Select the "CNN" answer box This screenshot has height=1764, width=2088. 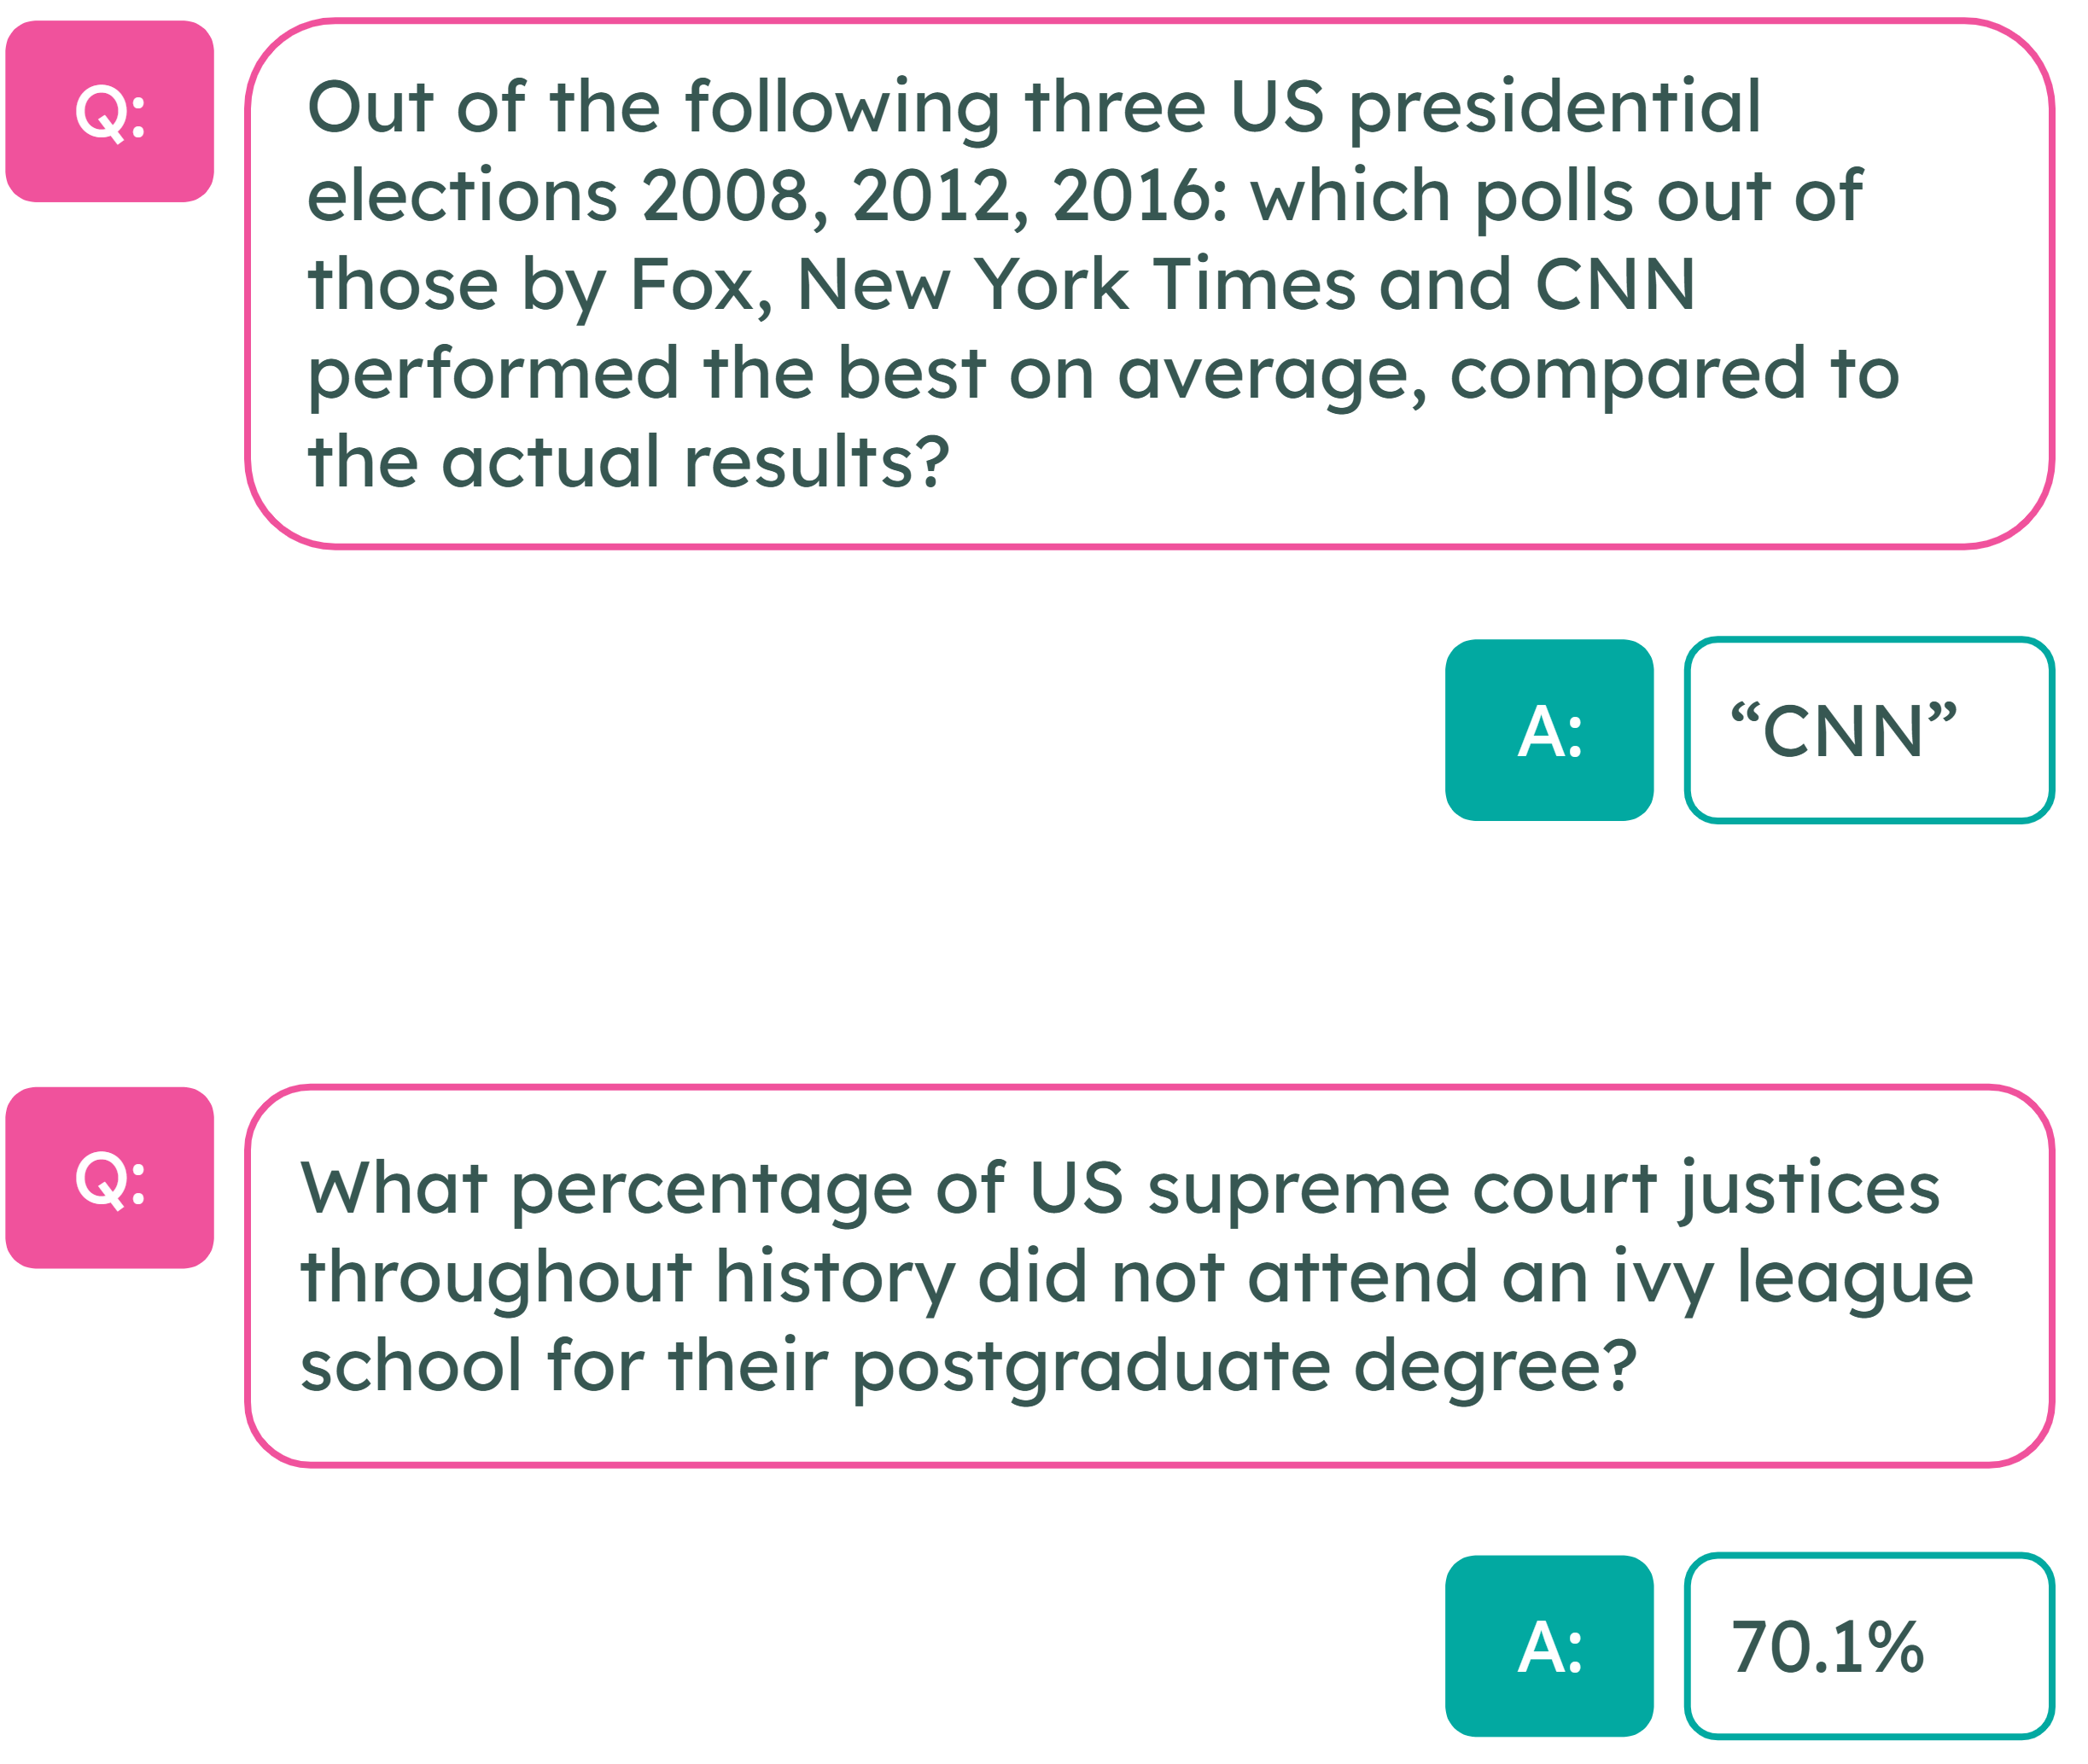[x=1869, y=731]
